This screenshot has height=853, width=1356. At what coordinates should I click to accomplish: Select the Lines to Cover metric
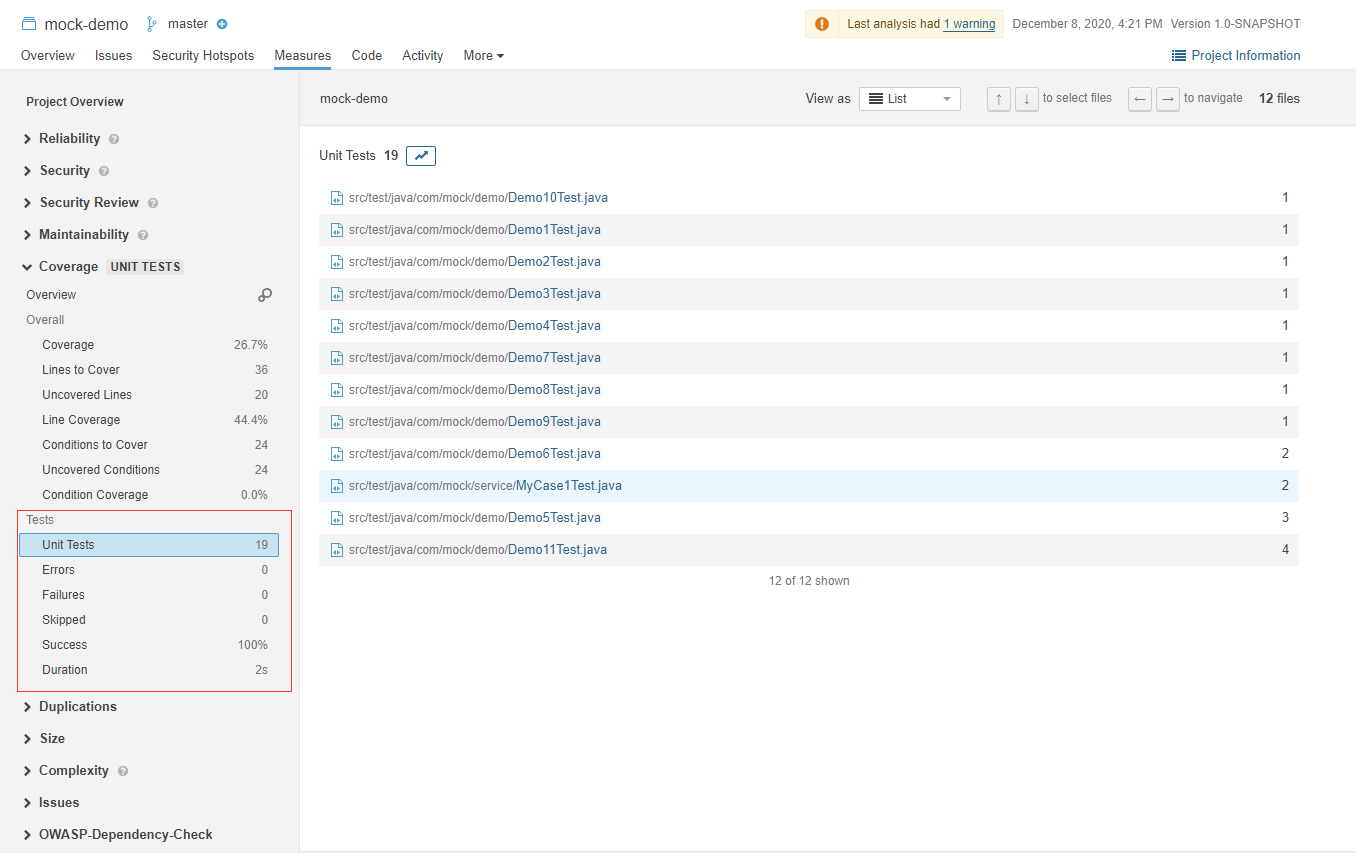(149, 370)
